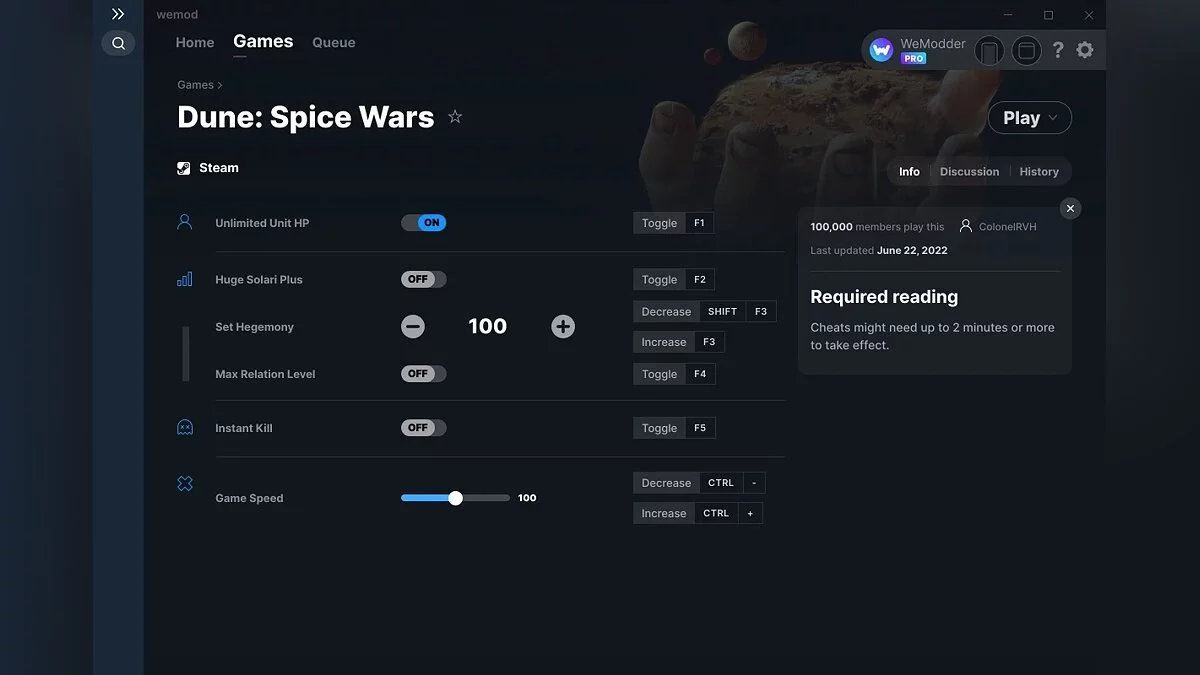Open the settings gear icon

[x=1085, y=50]
